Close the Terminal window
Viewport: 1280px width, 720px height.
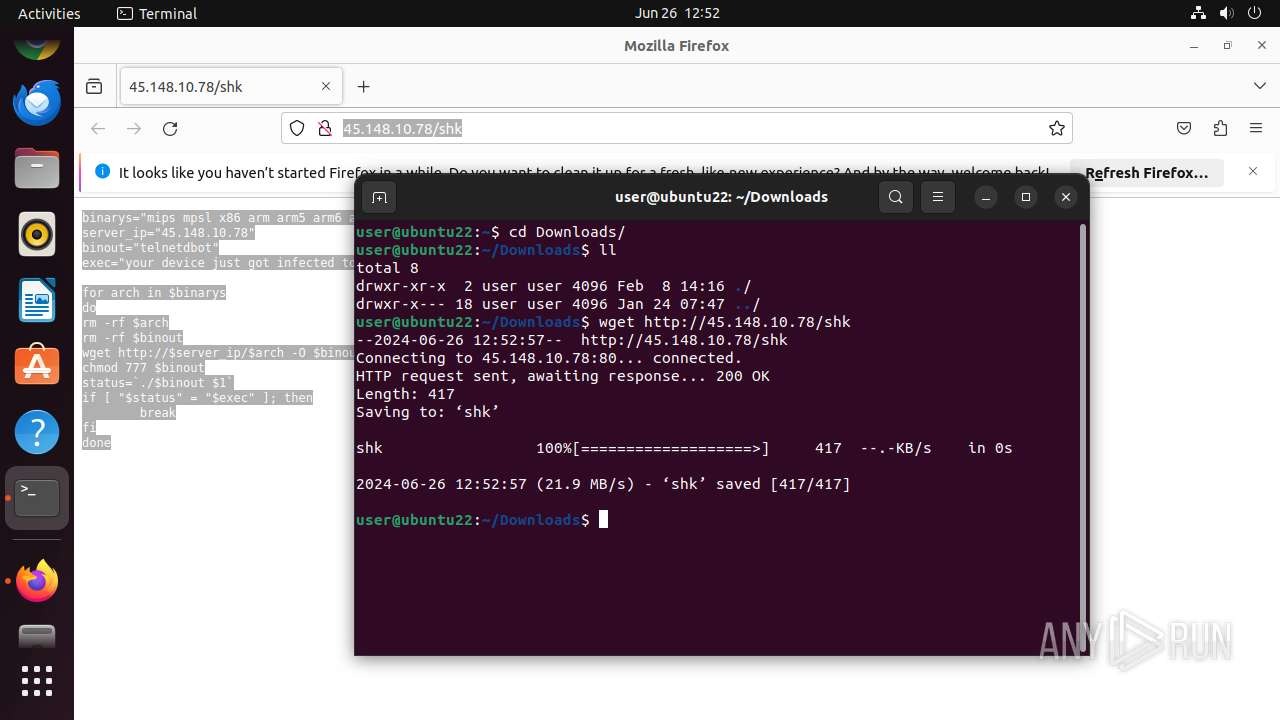tap(1066, 197)
